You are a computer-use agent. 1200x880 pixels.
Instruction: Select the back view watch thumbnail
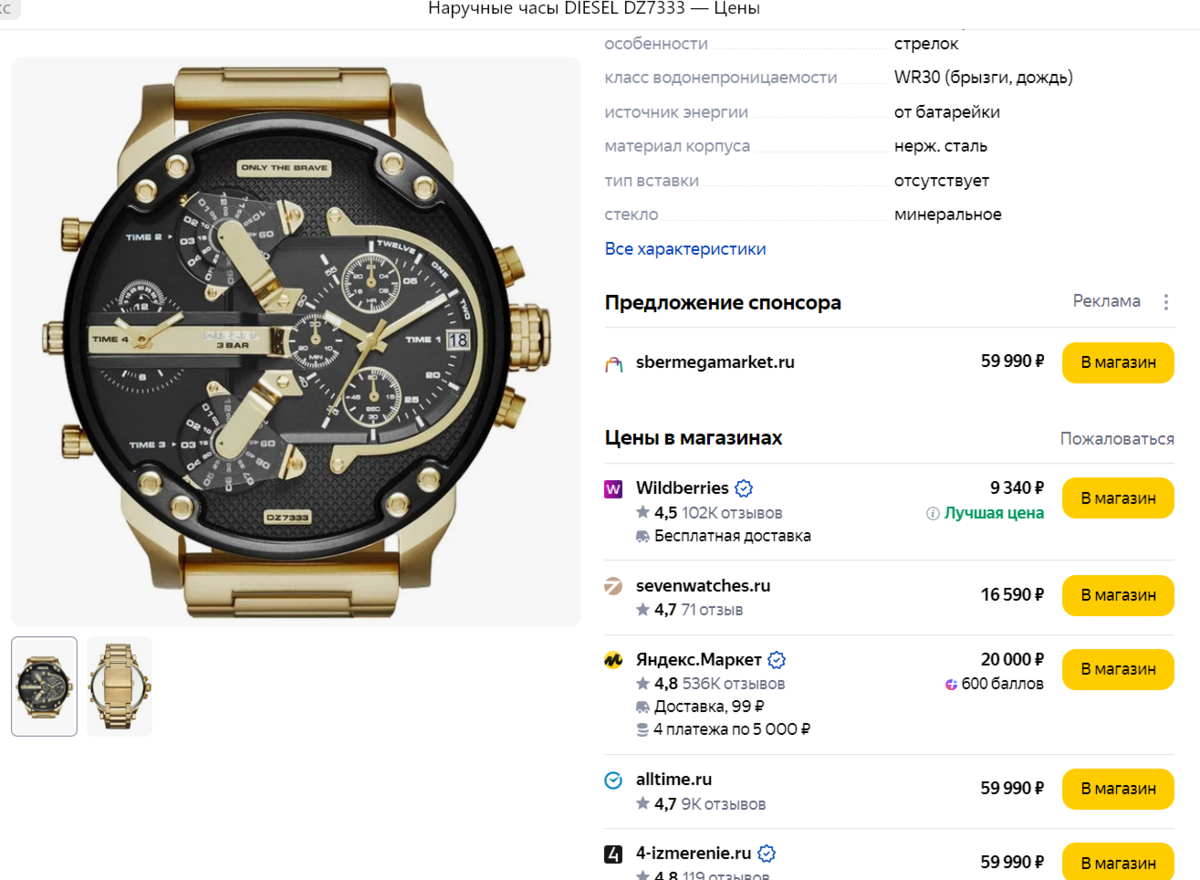point(119,686)
